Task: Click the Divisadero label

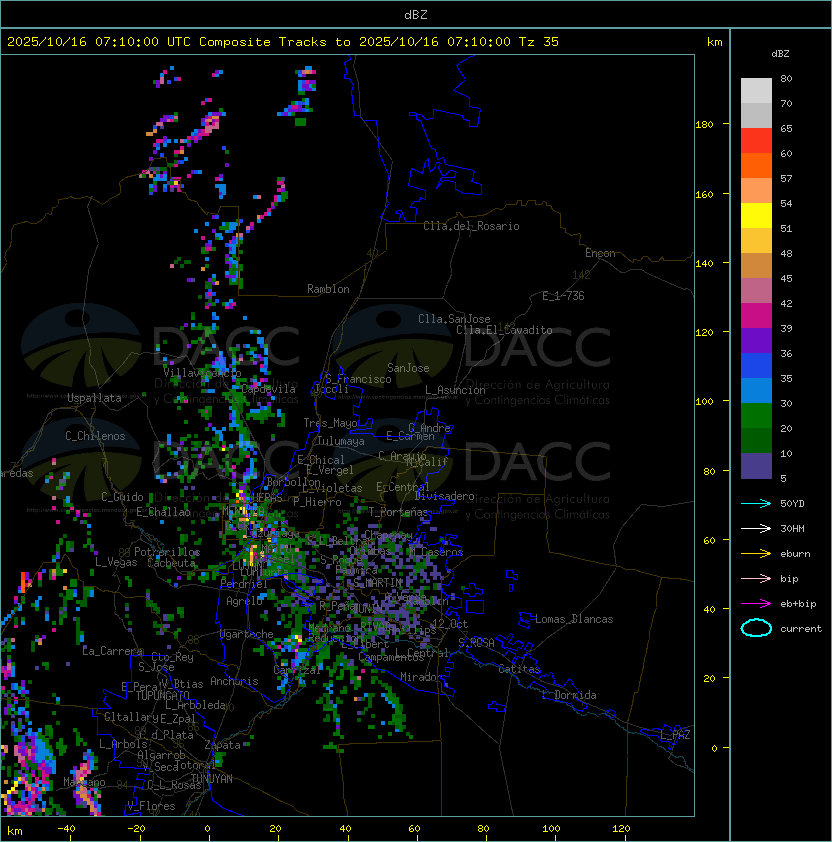Action: [x=444, y=496]
